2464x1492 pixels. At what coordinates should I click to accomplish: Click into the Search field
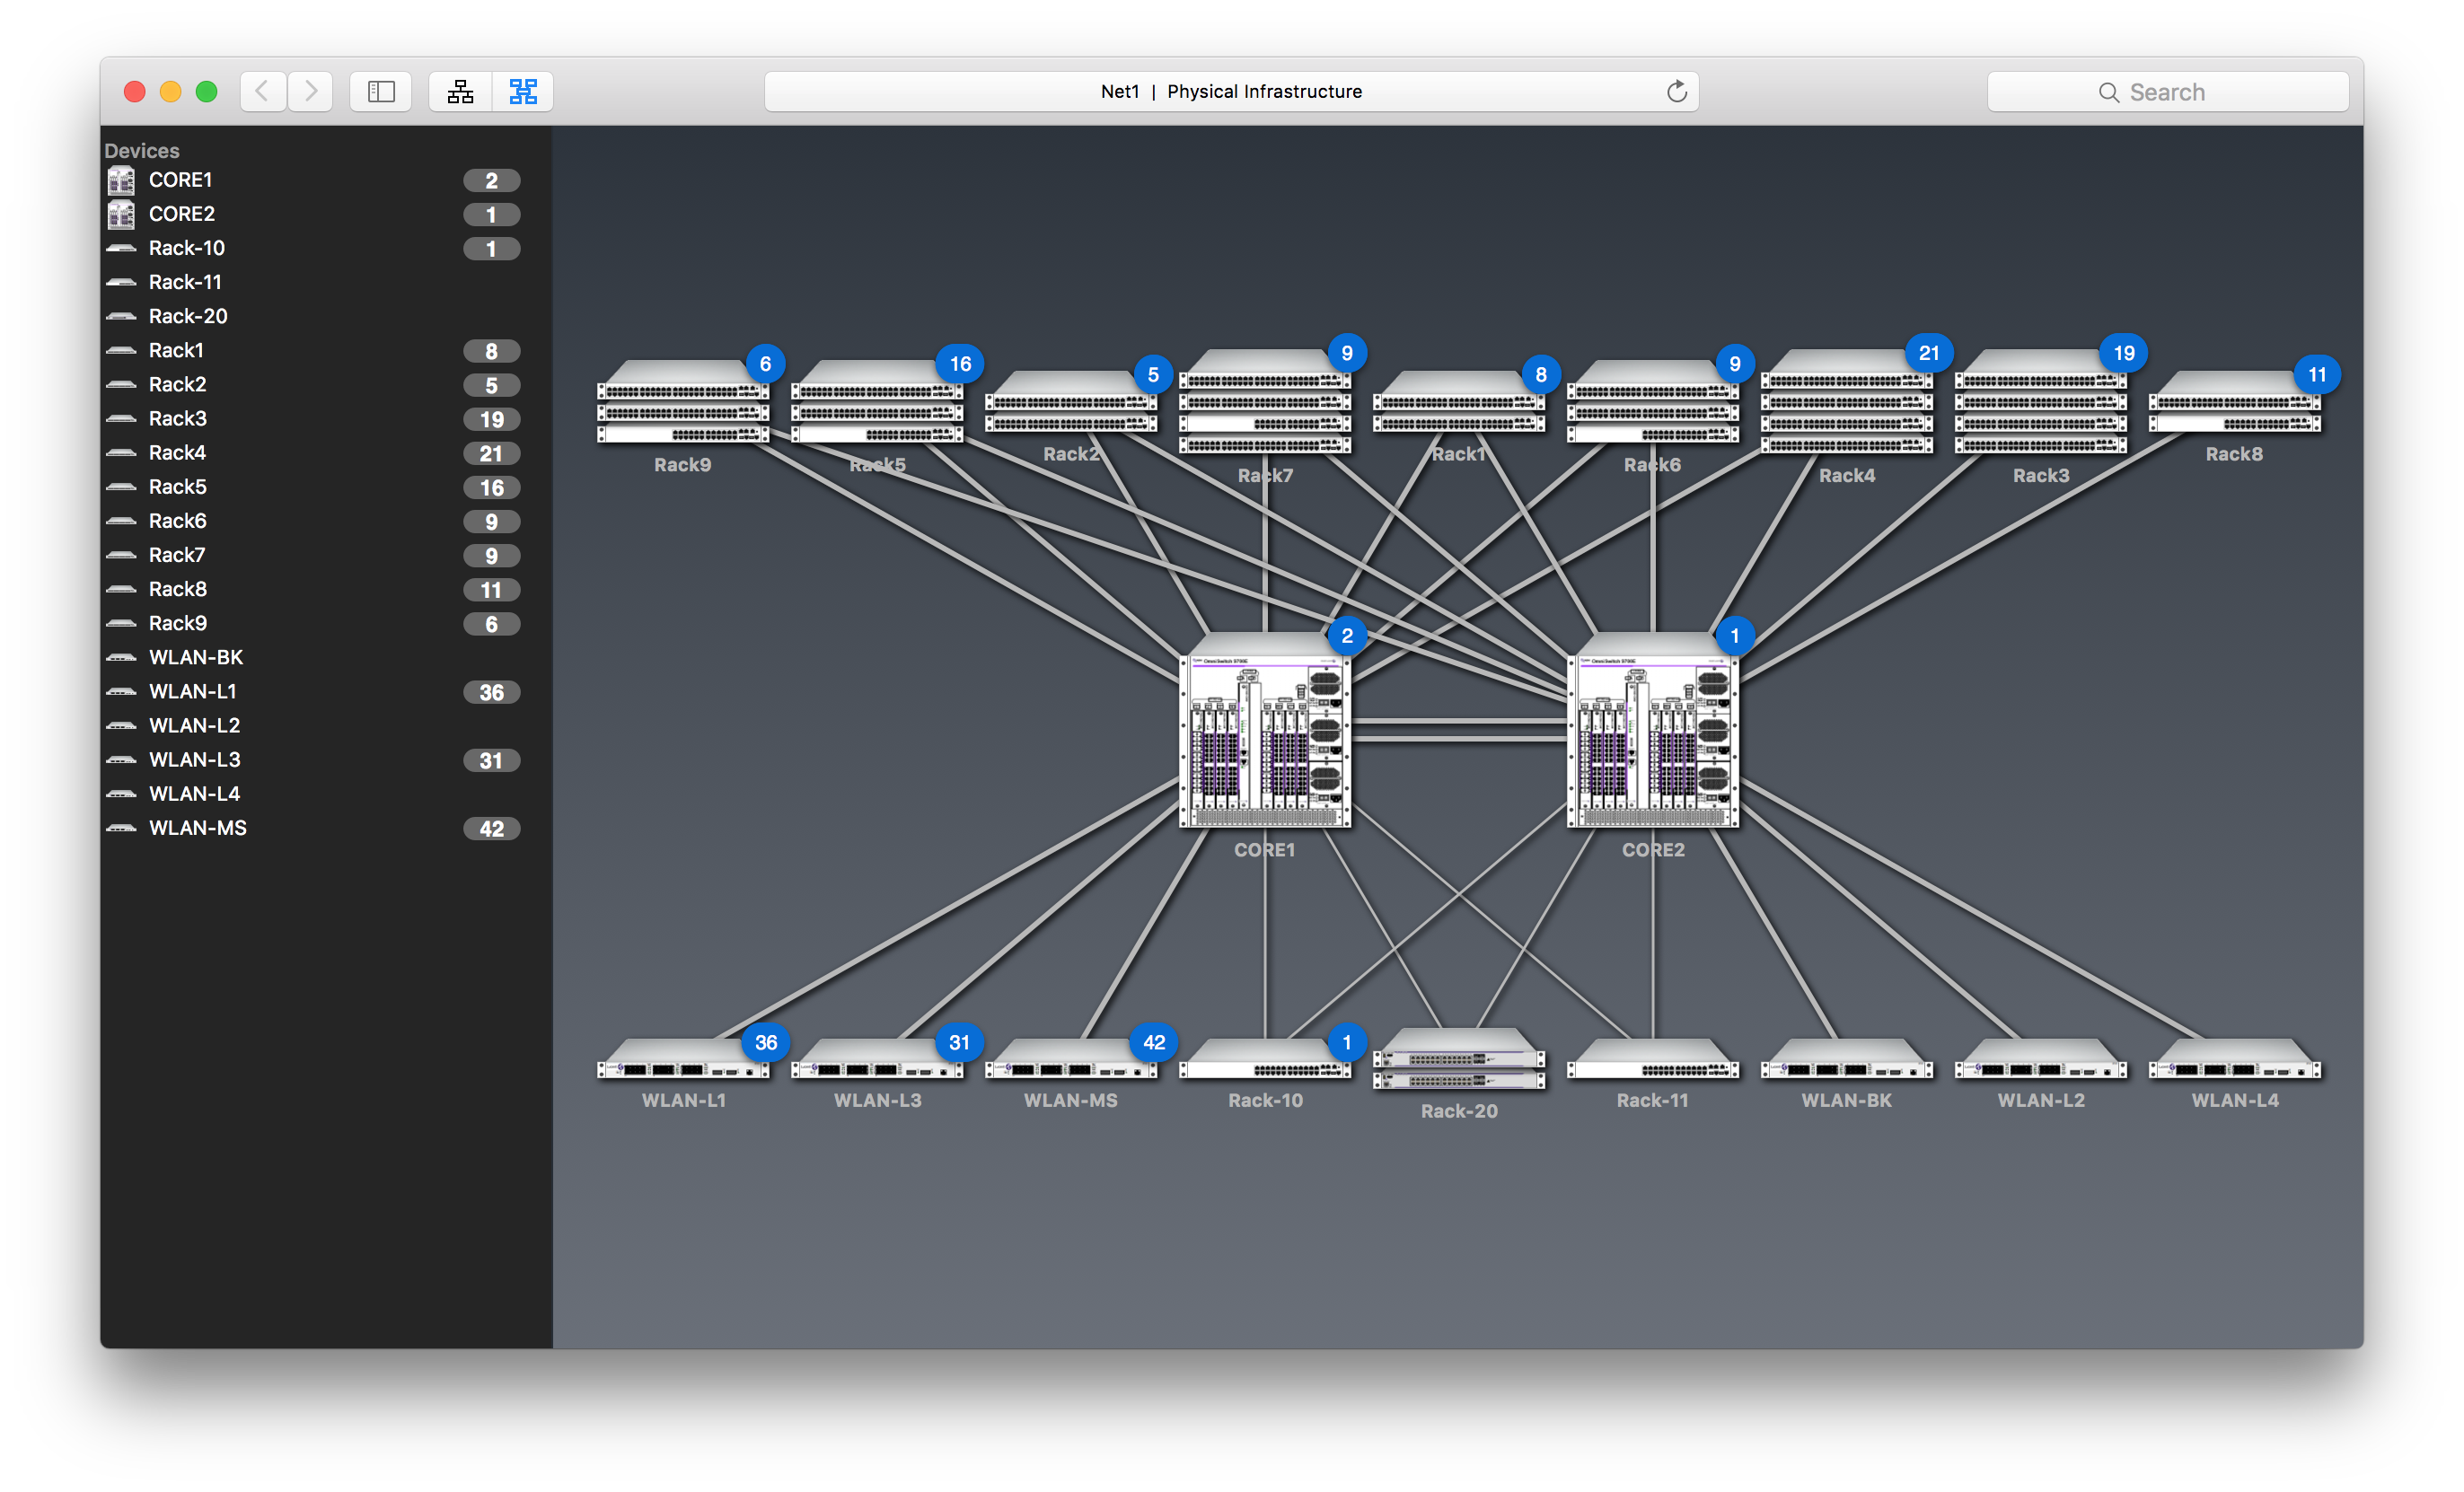[x=2166, y=92]
